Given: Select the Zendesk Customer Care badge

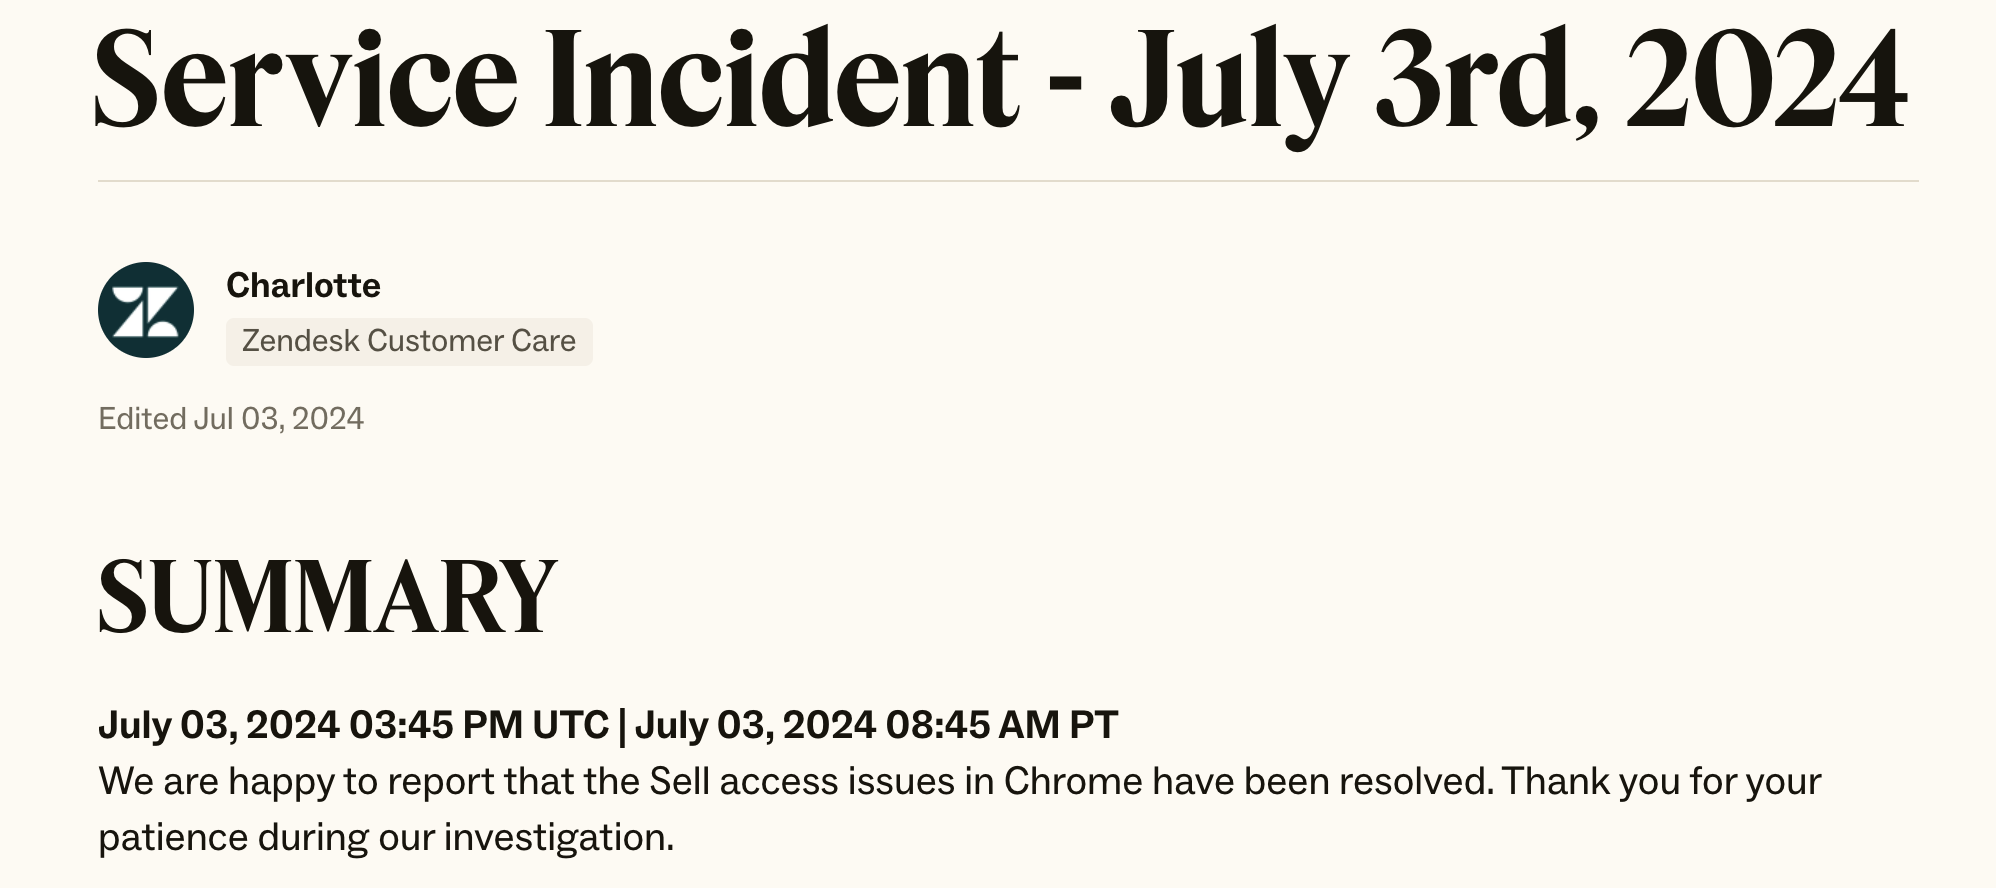Looking at the screenshot, I should coord(409,341).
